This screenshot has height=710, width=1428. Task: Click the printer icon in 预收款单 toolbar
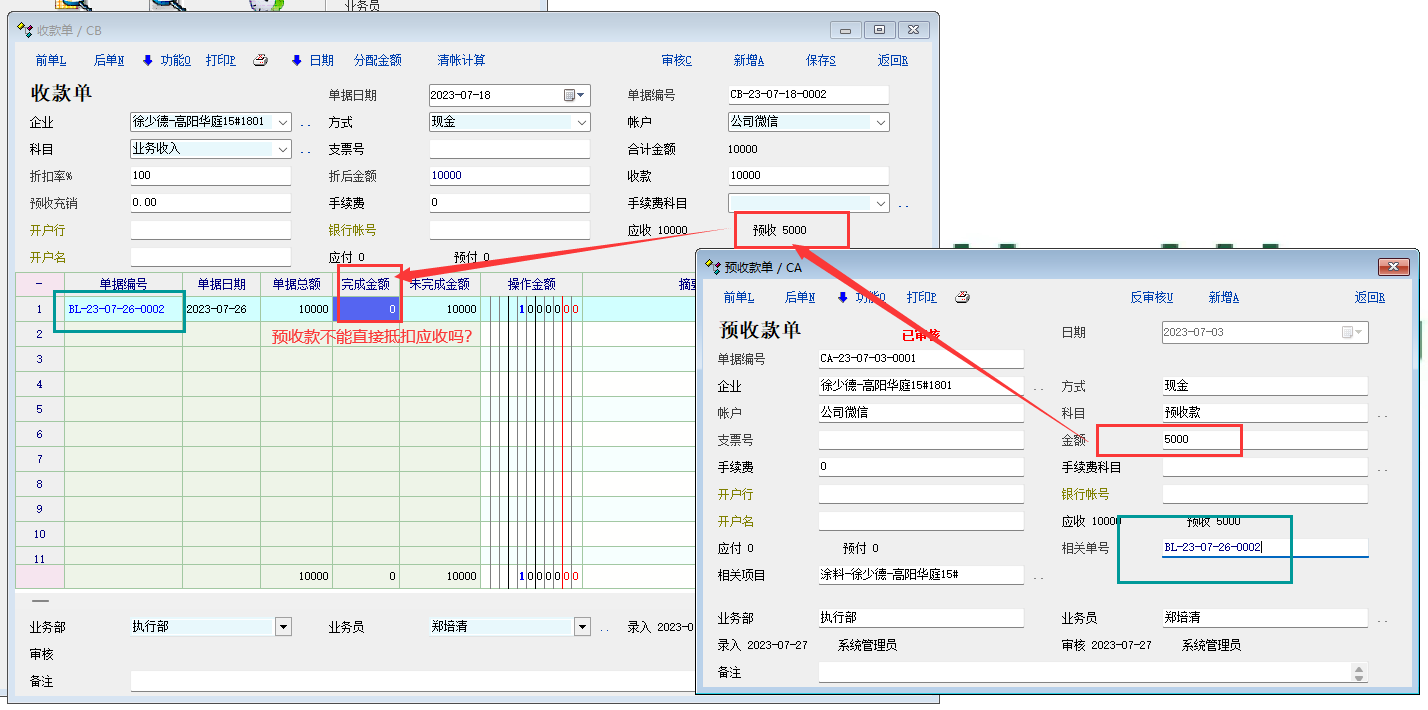click(x=962, y=297)
